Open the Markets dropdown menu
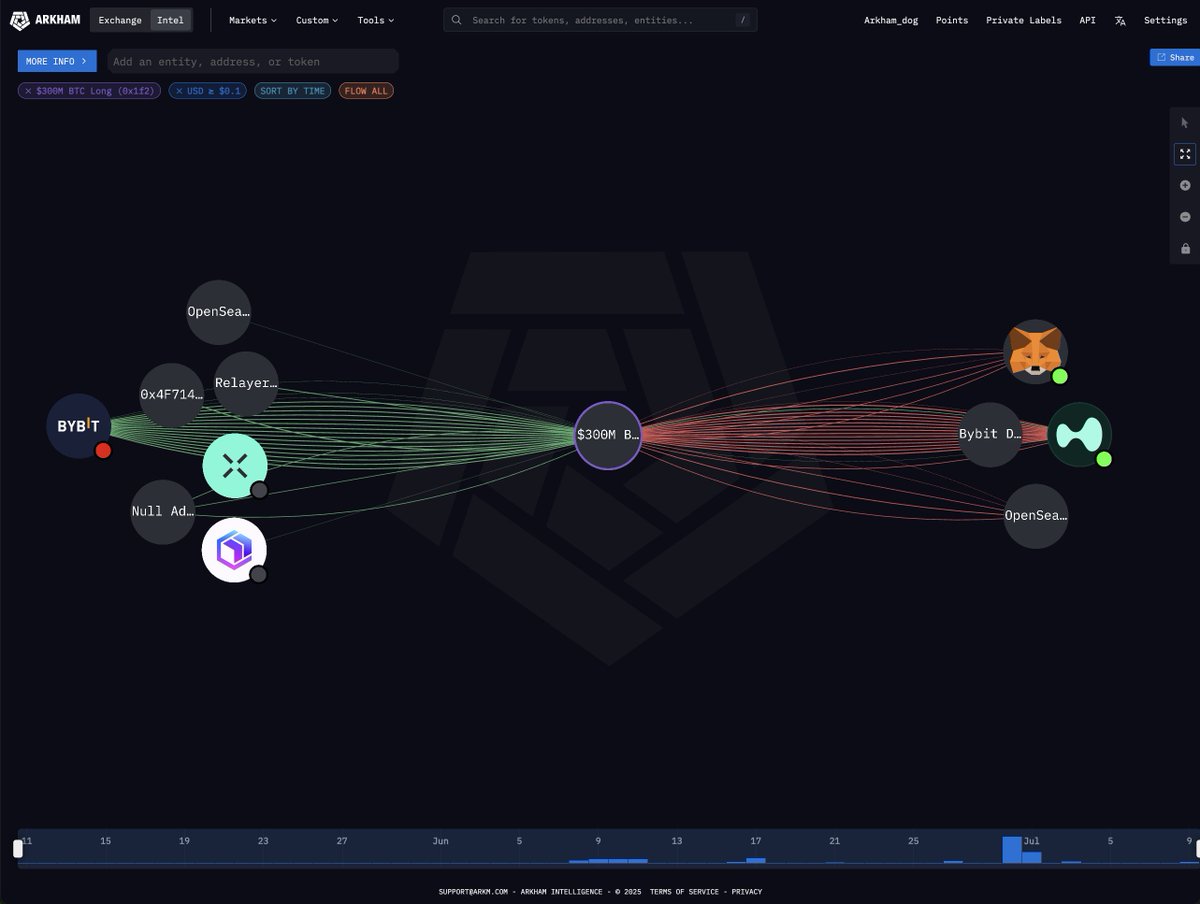This screenshot has width=1200, height=904. (x=252, y=20)
